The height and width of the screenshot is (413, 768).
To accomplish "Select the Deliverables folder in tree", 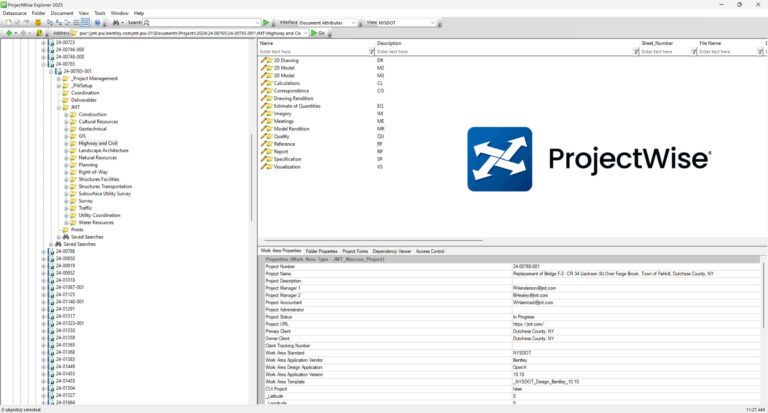I will tap(84, 100).
